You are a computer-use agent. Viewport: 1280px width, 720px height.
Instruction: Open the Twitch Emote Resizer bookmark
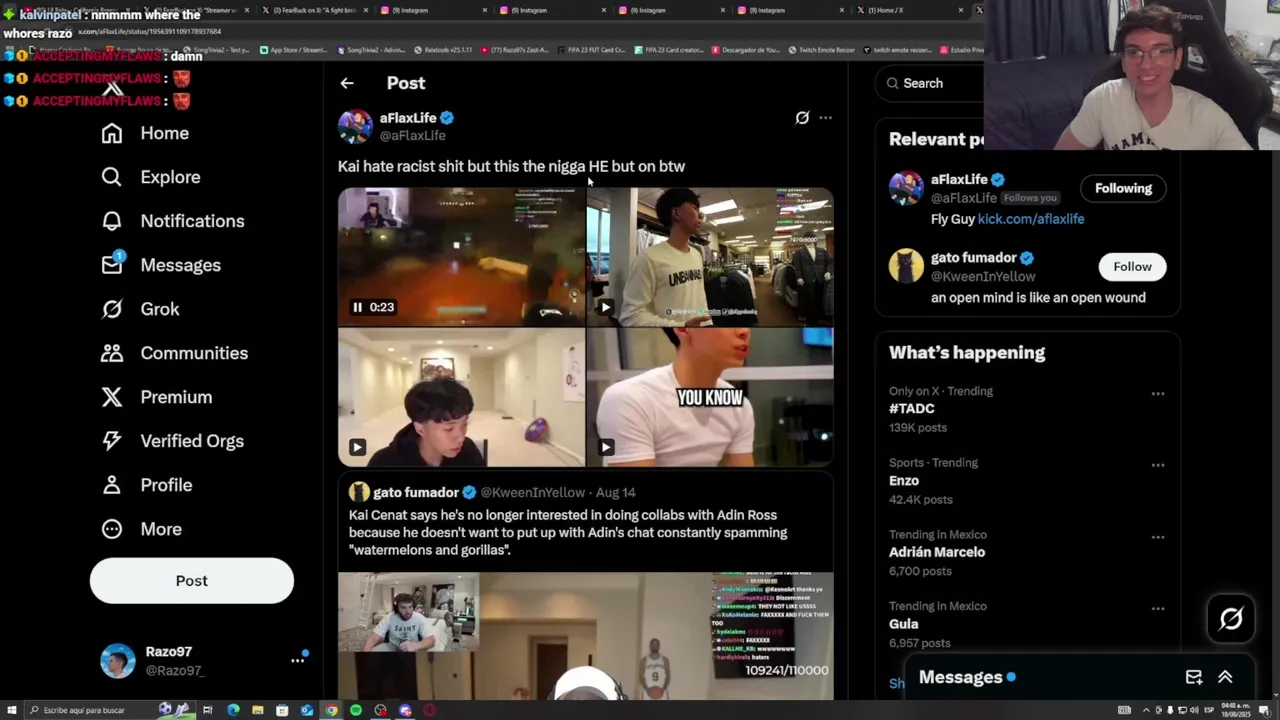[821, 50]
